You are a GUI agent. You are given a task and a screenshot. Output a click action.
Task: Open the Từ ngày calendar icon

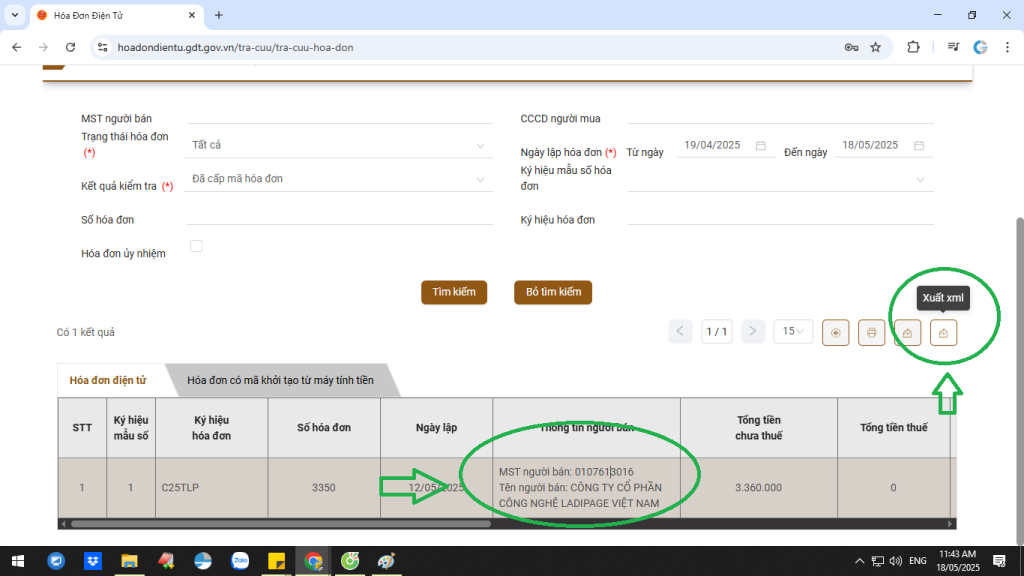point(761,146)
